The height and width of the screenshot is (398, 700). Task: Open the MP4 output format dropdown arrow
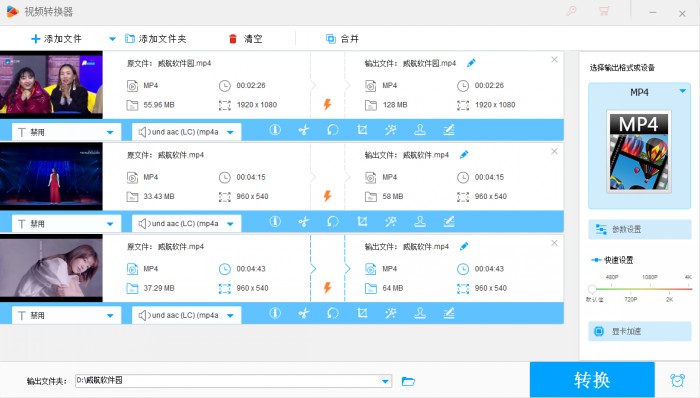click(x=683, y=91)
